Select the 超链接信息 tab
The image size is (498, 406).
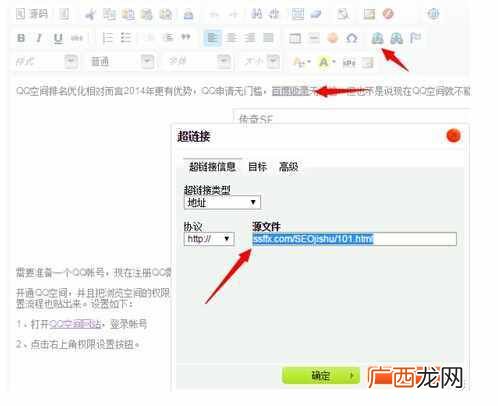212,166
